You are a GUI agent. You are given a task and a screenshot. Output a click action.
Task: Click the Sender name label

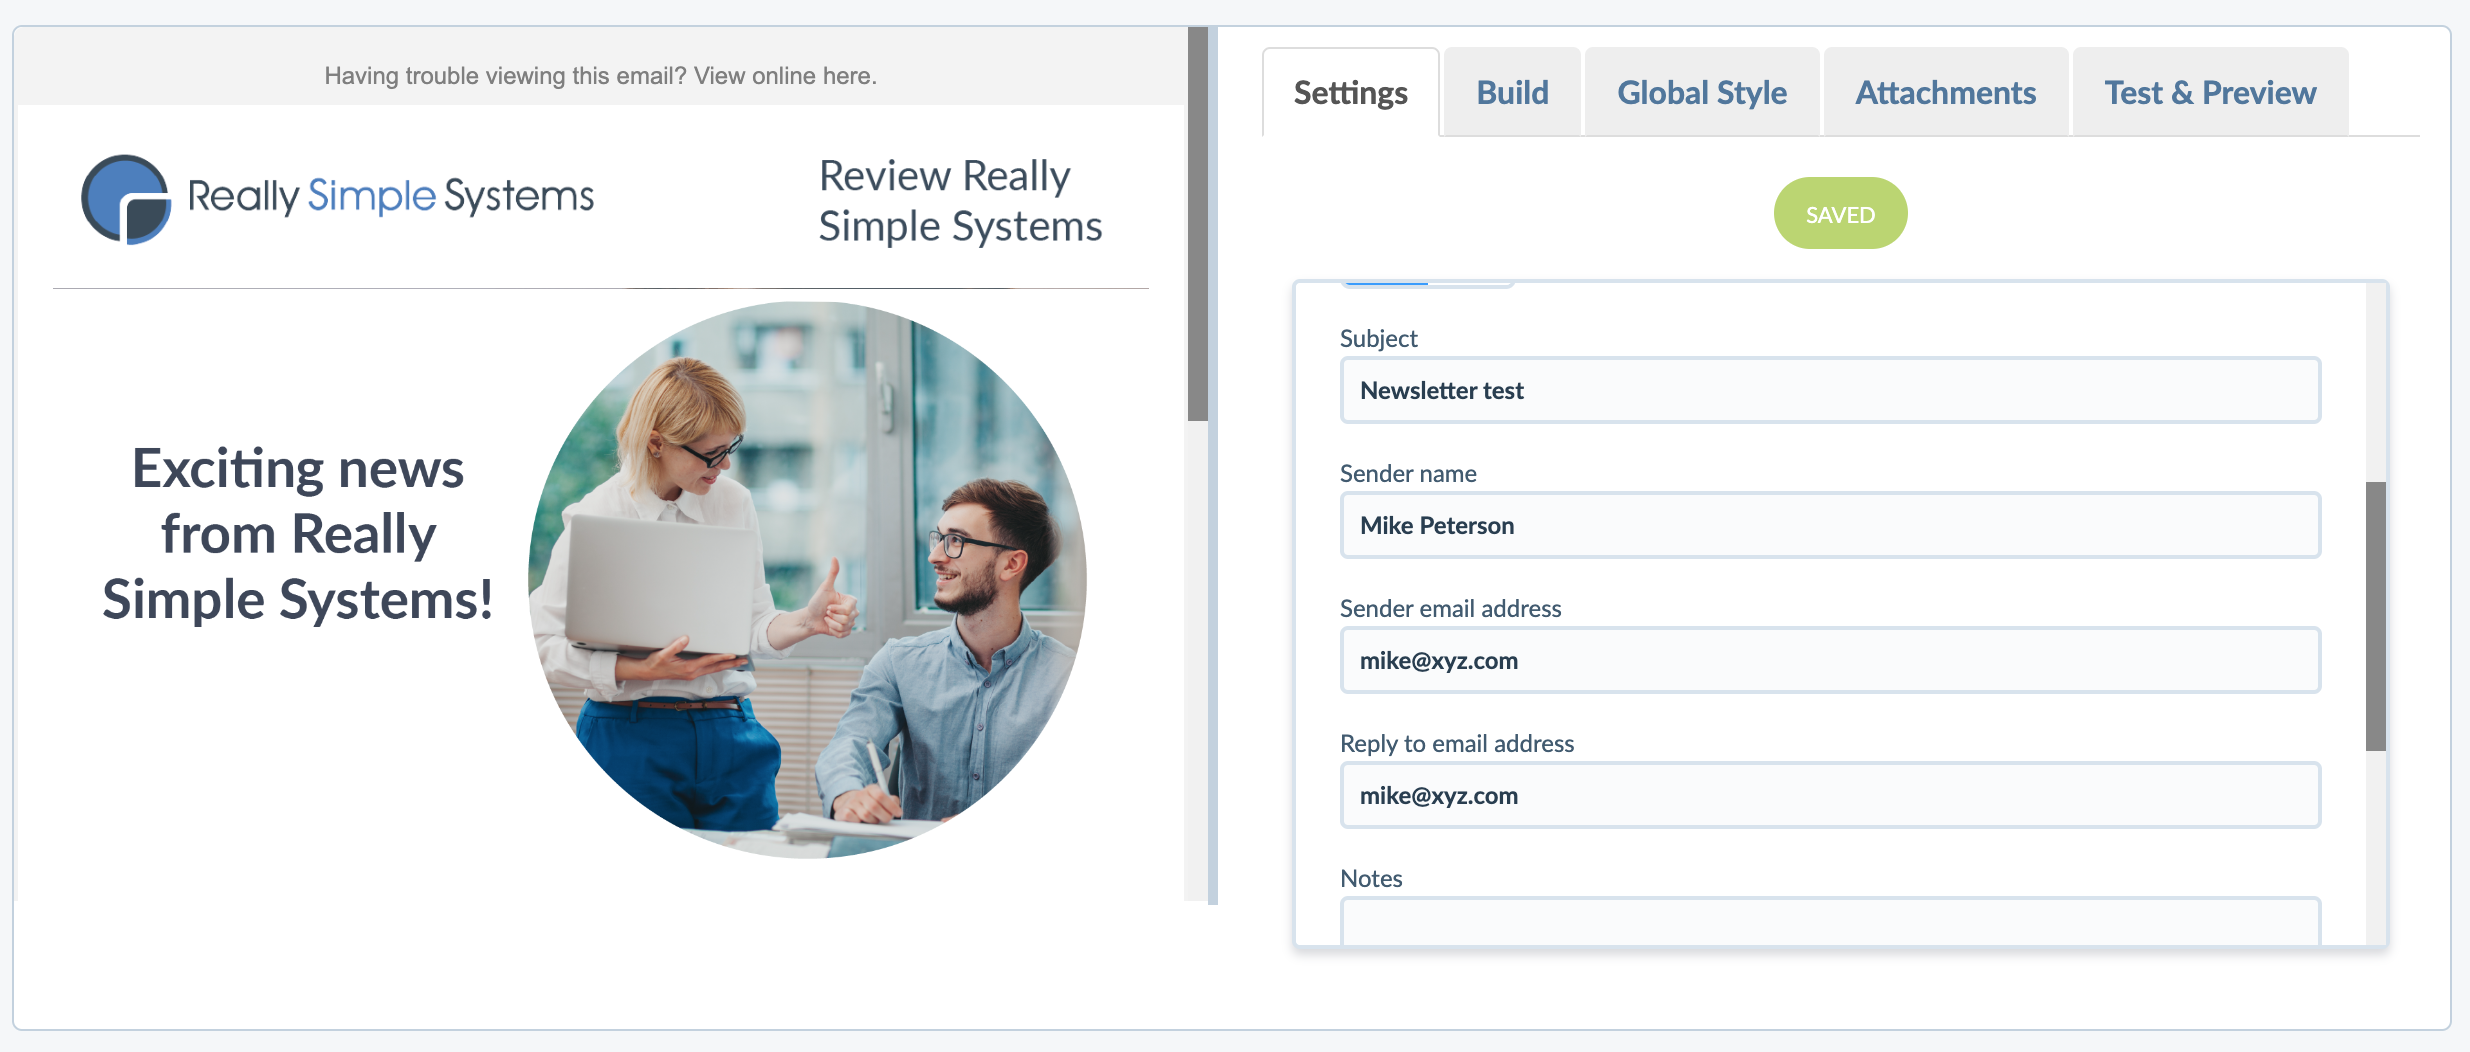point(1408,473)
